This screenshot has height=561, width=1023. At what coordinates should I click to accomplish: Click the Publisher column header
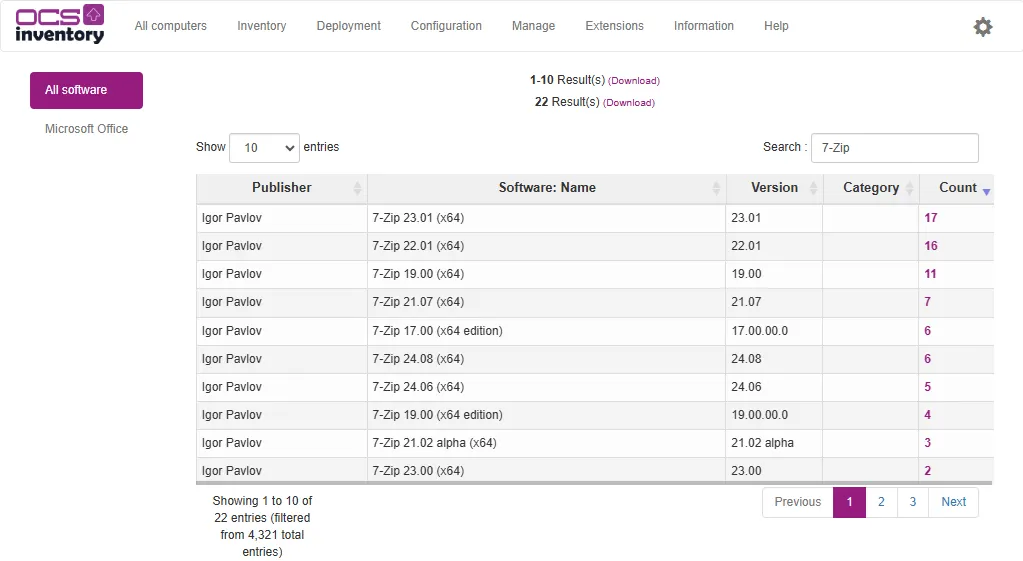point(282,188)
